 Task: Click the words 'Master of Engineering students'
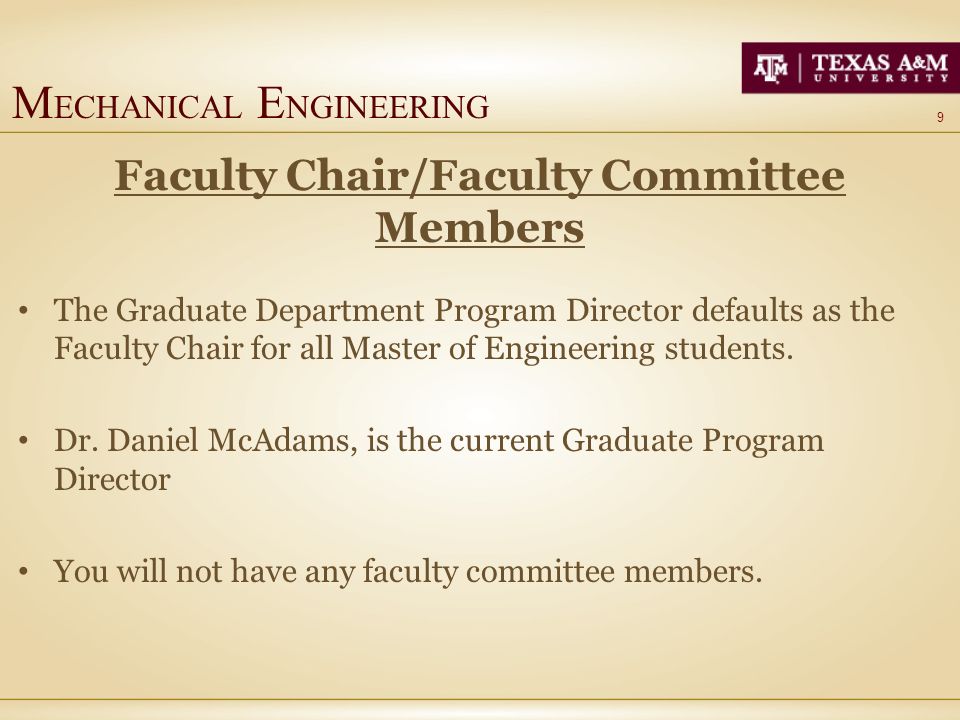(x=567, y=349)
